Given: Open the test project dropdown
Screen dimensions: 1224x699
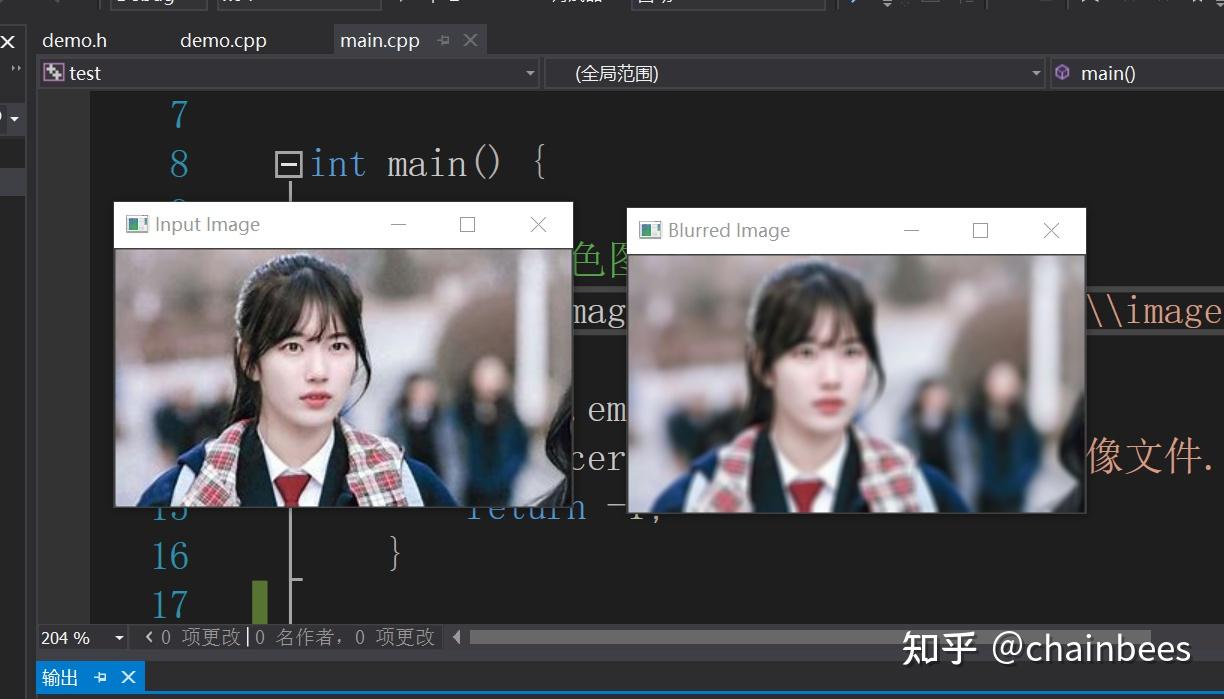Looking at the screenshot, I should (531, 73).
